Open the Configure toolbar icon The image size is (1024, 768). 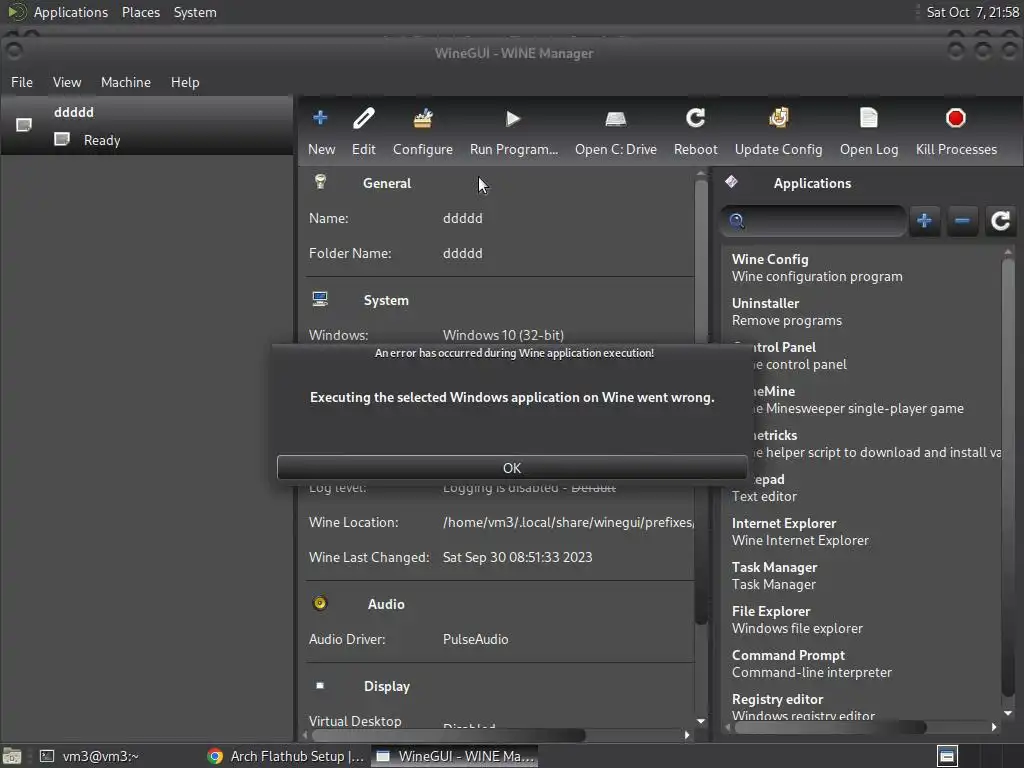click(423, 118)
